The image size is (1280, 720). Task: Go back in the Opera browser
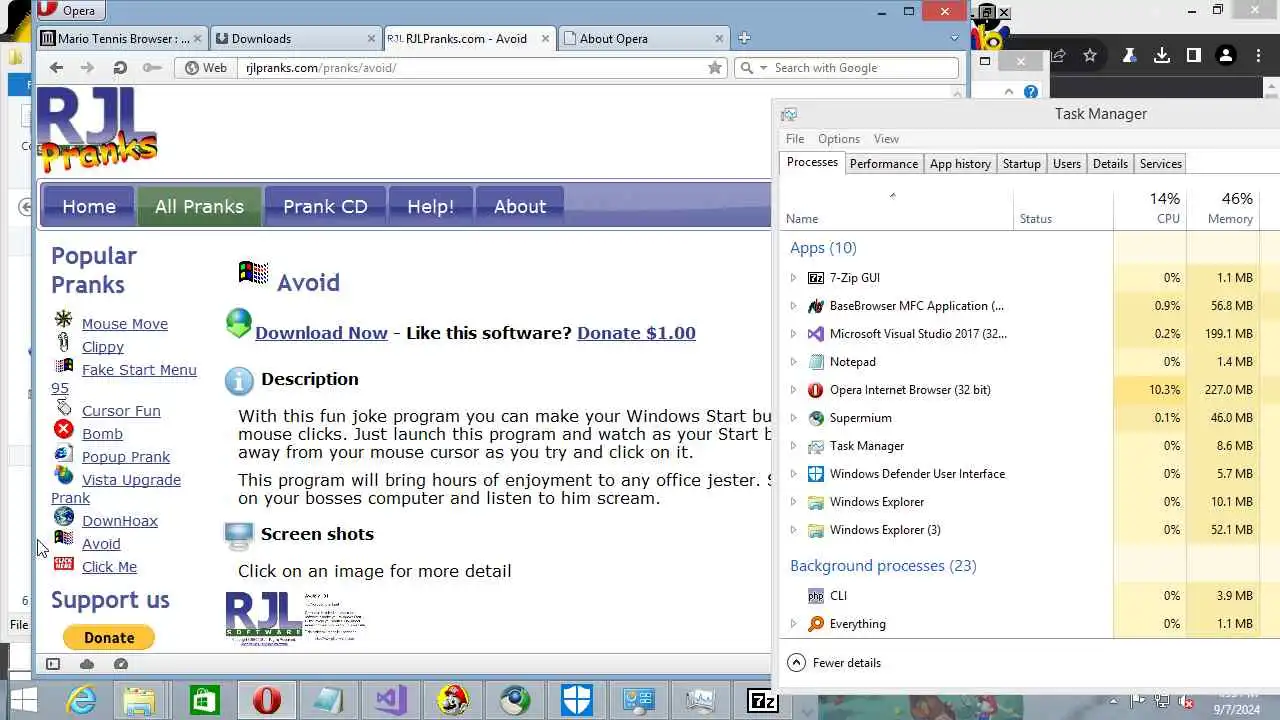(x=56, y=67)
